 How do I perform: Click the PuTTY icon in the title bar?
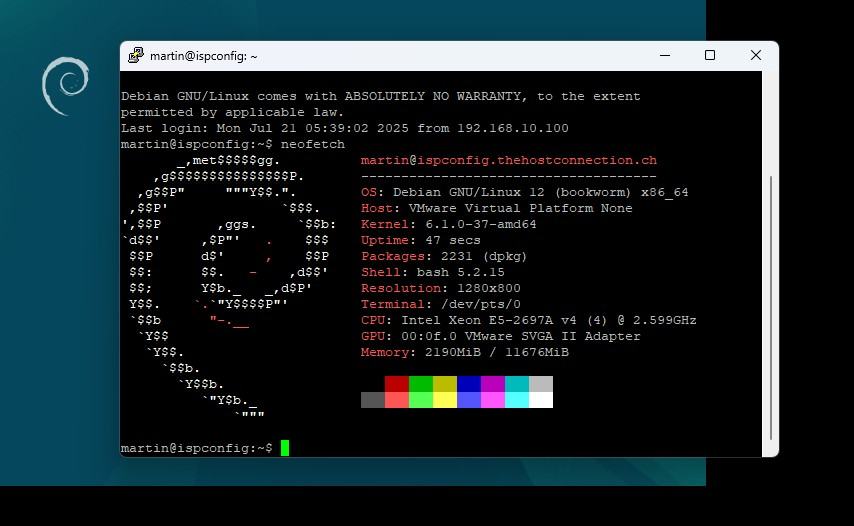(x=136, y=56)
